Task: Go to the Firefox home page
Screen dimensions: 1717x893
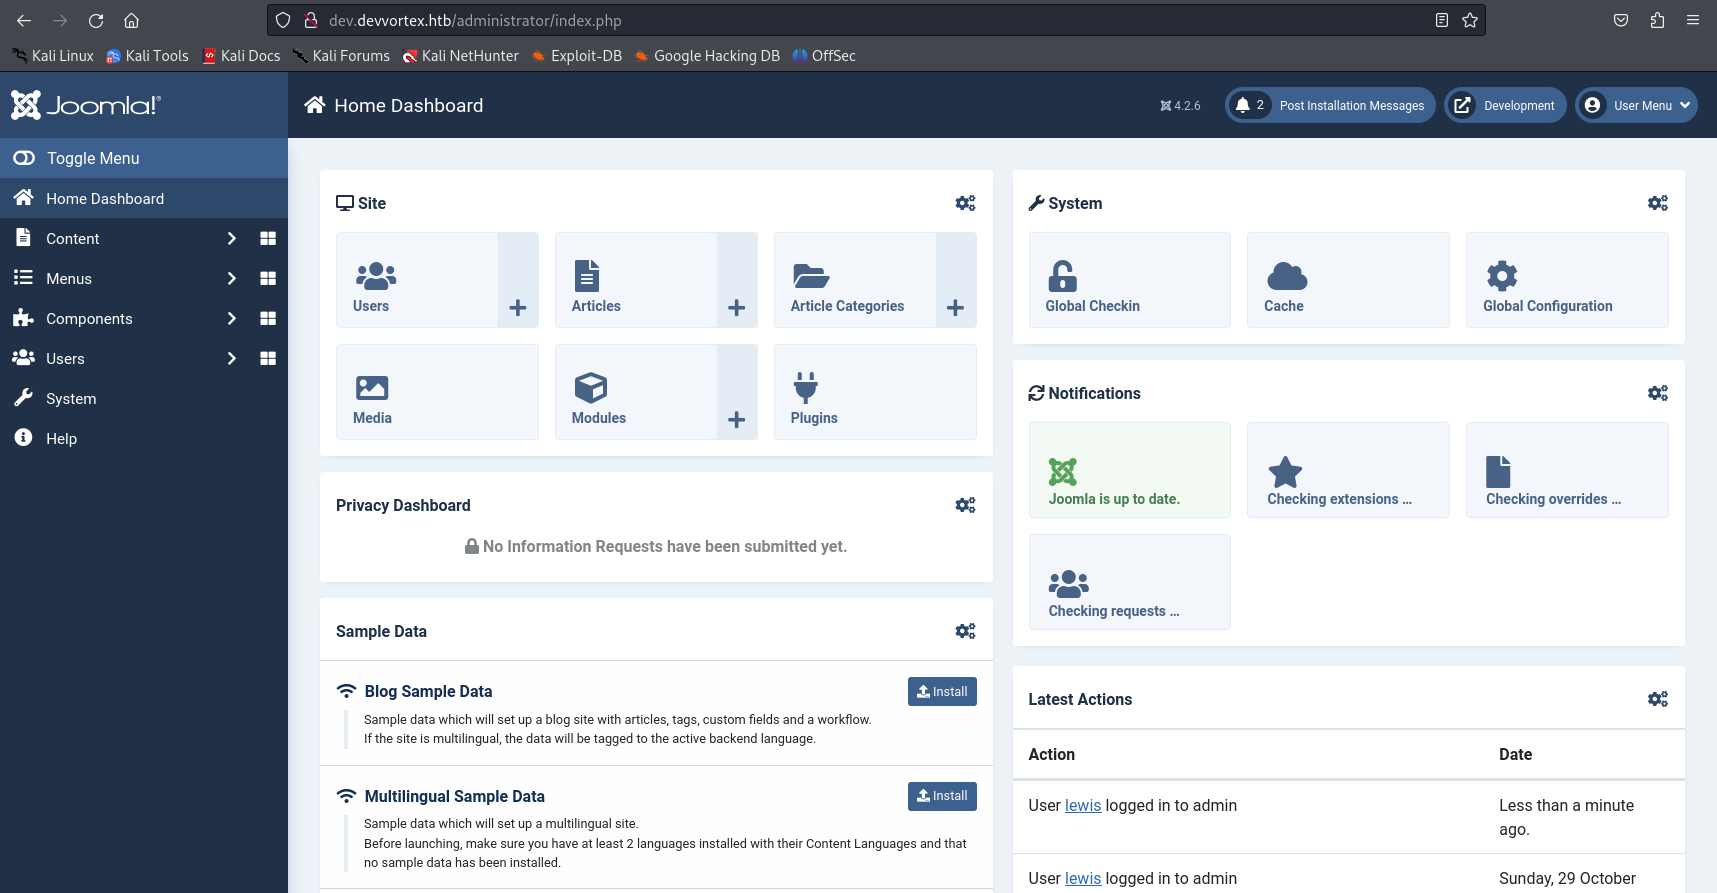Action: pyautogui.click(x=131, y=20)
